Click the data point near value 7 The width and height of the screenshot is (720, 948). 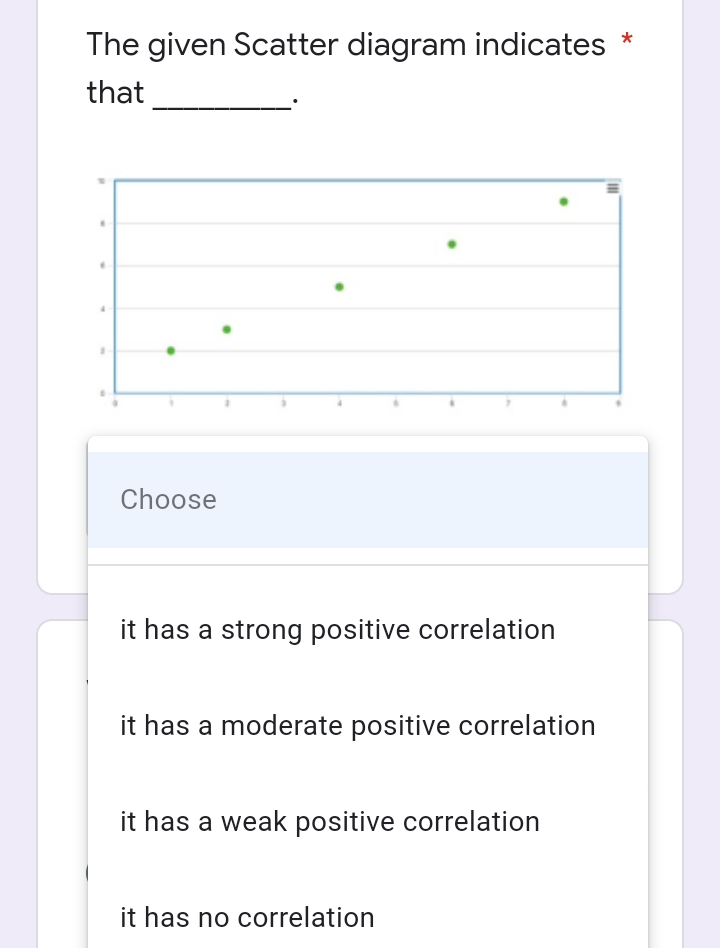click(x=452, y=243)
